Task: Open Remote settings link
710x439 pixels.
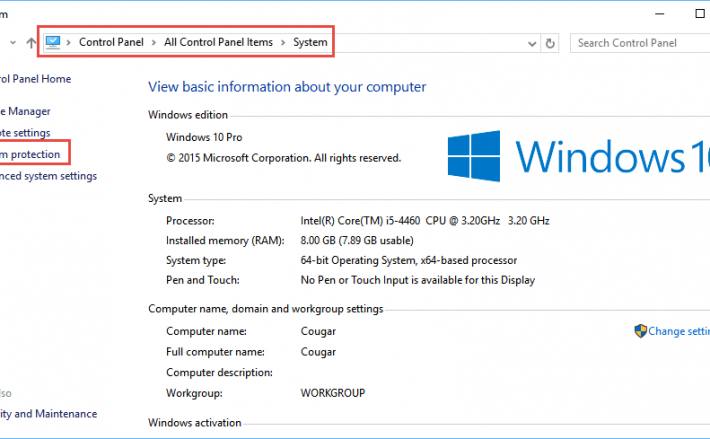Action: [x=25, y=133]
